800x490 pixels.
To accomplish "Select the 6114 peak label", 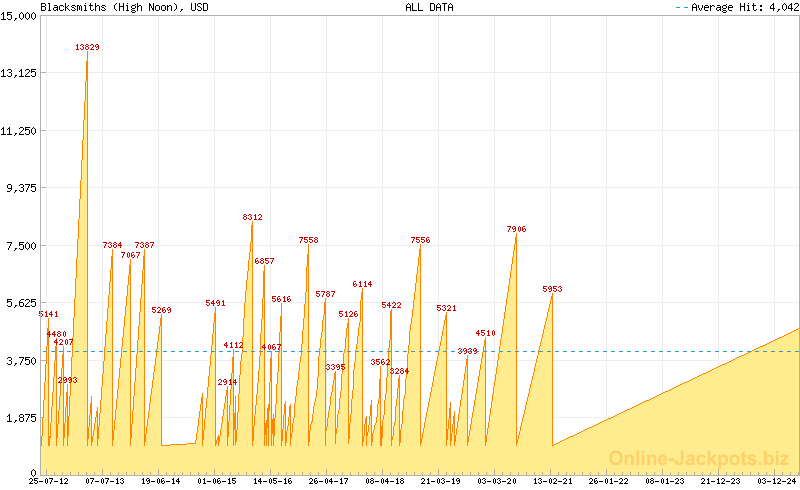I will (x=362, y=284).
